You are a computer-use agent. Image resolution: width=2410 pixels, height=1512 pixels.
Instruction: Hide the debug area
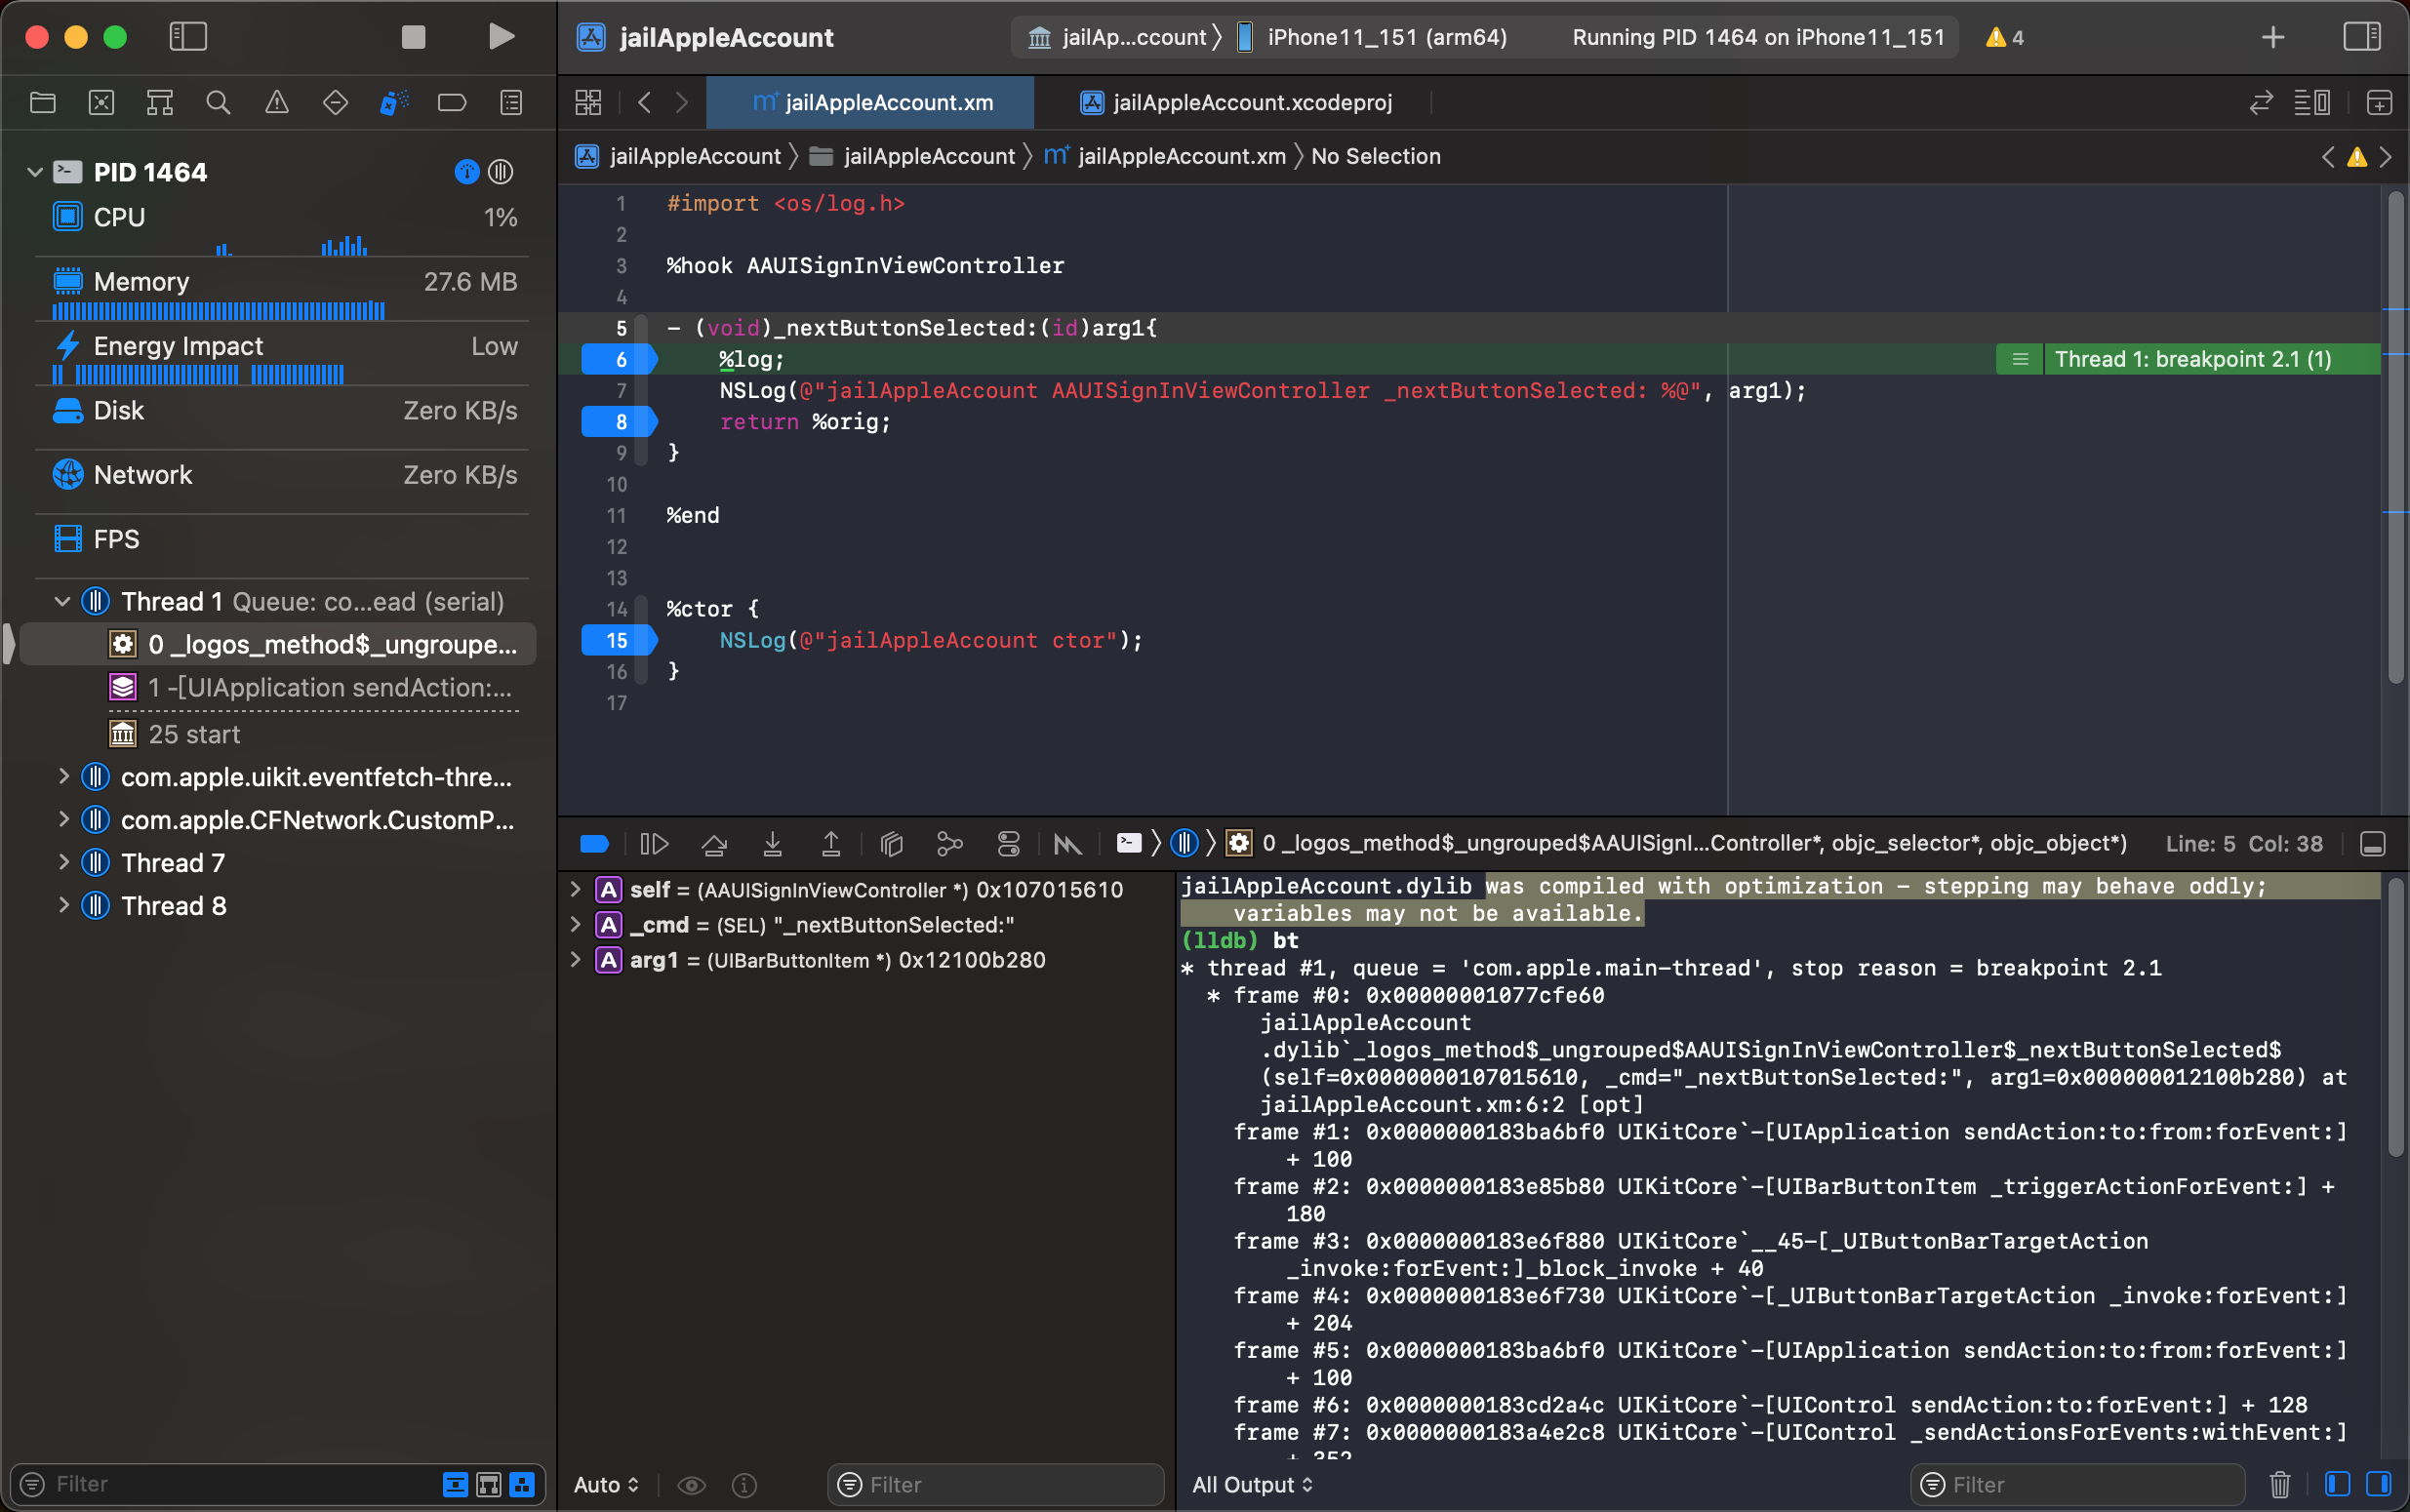tap(2373, 844)
